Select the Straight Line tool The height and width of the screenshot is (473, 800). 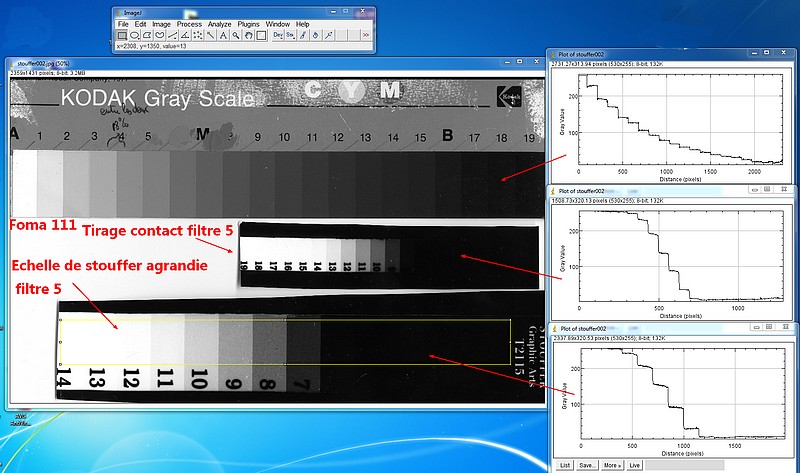172,35
